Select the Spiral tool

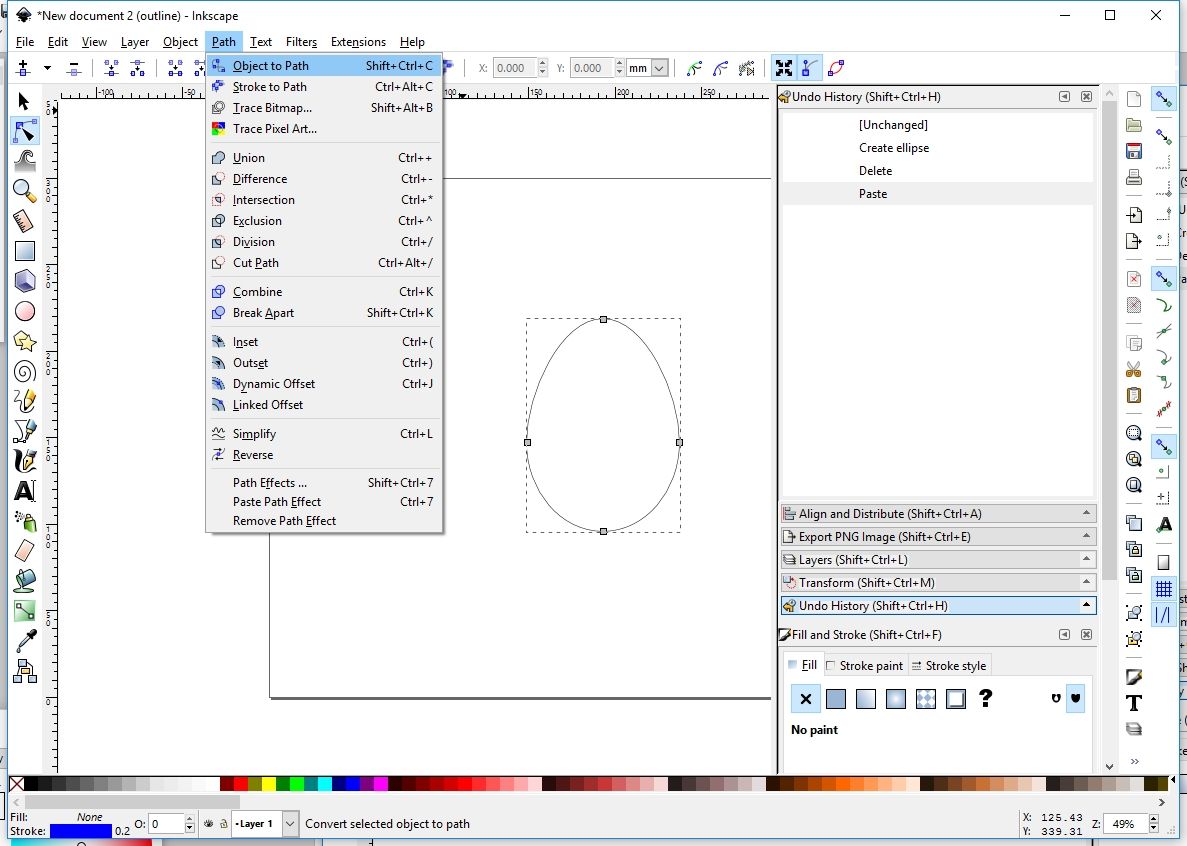(x=24, y=372)
